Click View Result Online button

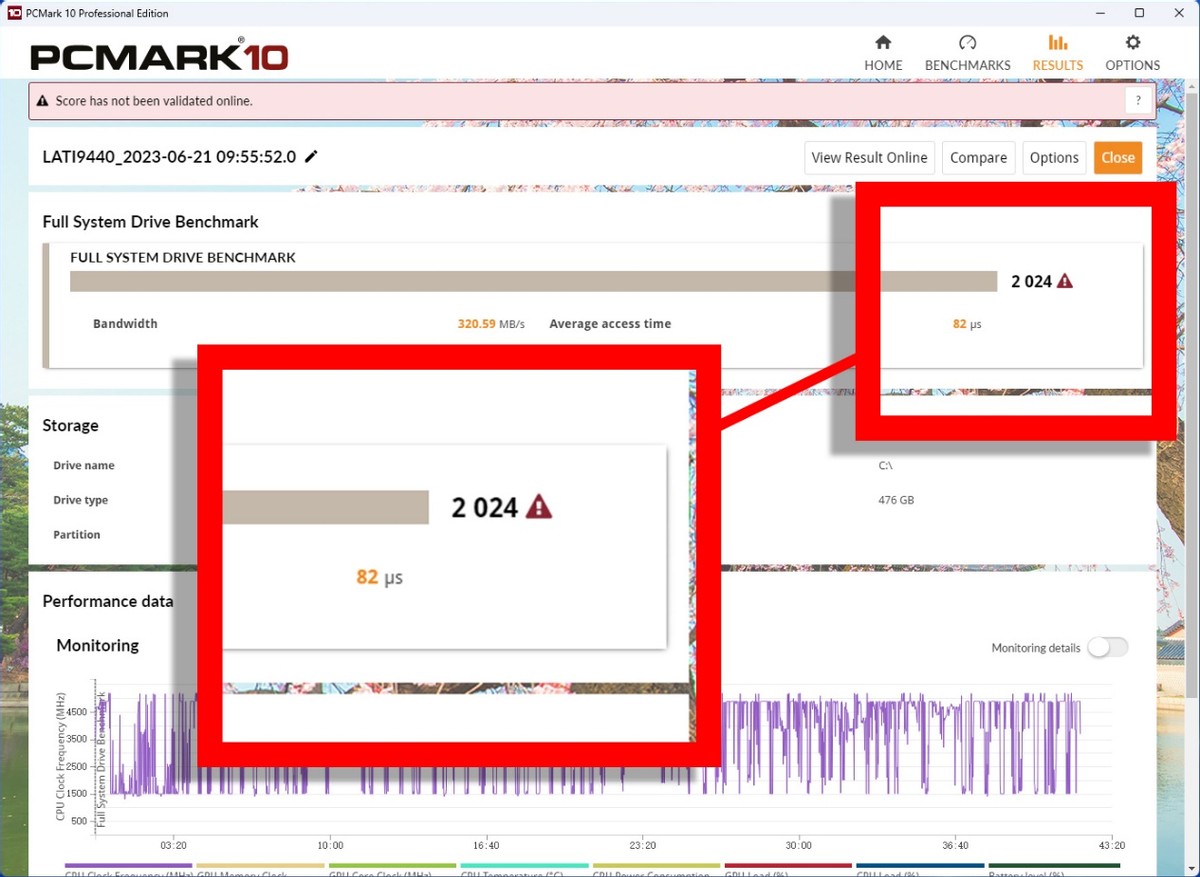870,157
